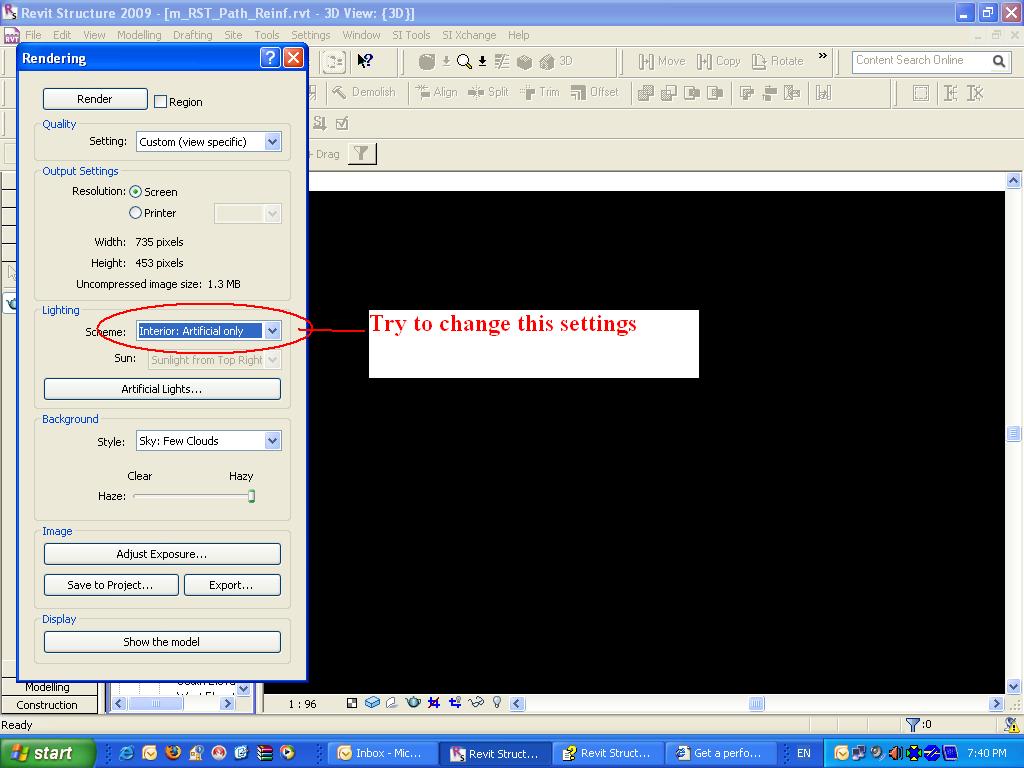Open the Window menu

coord(361,35)
